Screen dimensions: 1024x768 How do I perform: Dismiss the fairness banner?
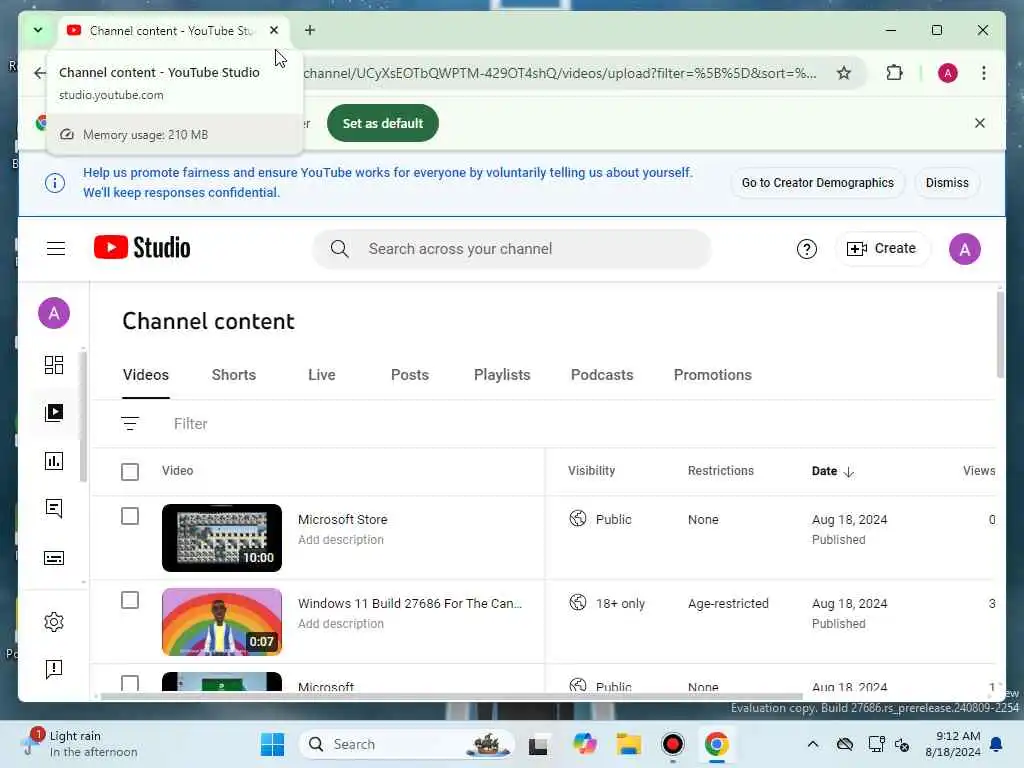point(947,183)
